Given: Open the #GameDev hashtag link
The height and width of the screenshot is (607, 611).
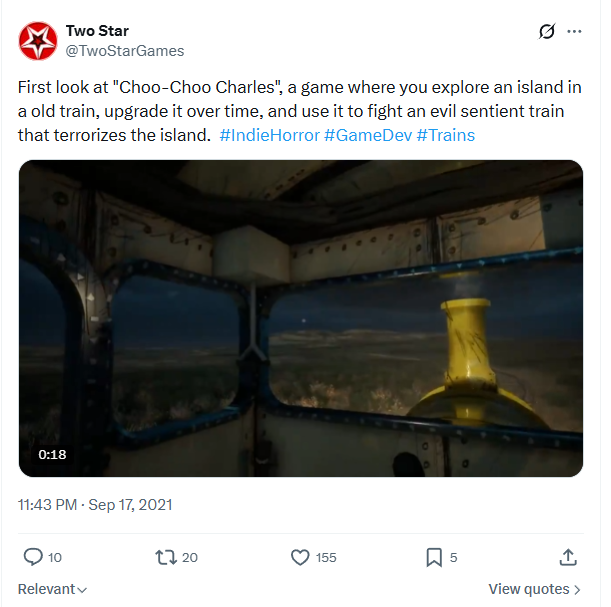Looking at the screenshot, I should coord(367,135).
